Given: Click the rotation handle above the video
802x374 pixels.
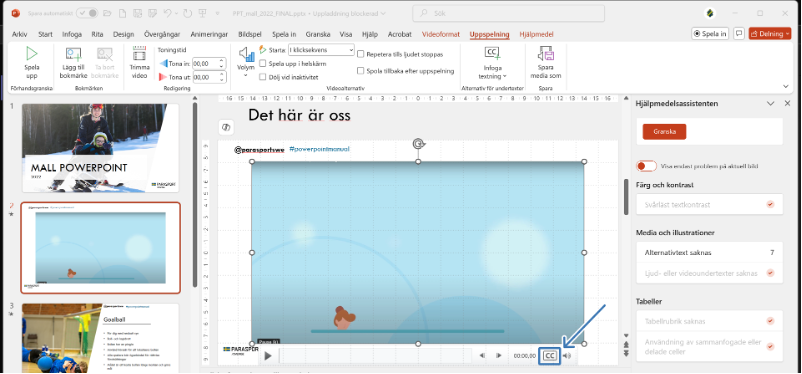Looking at the screenshot, I should 418,143.
